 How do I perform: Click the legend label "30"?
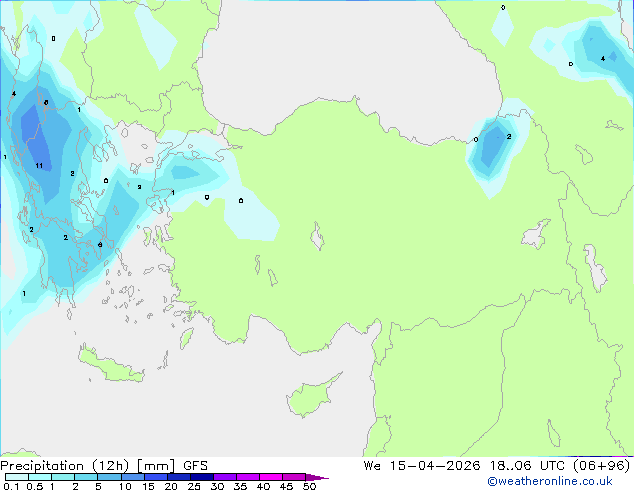coord(217,486)
